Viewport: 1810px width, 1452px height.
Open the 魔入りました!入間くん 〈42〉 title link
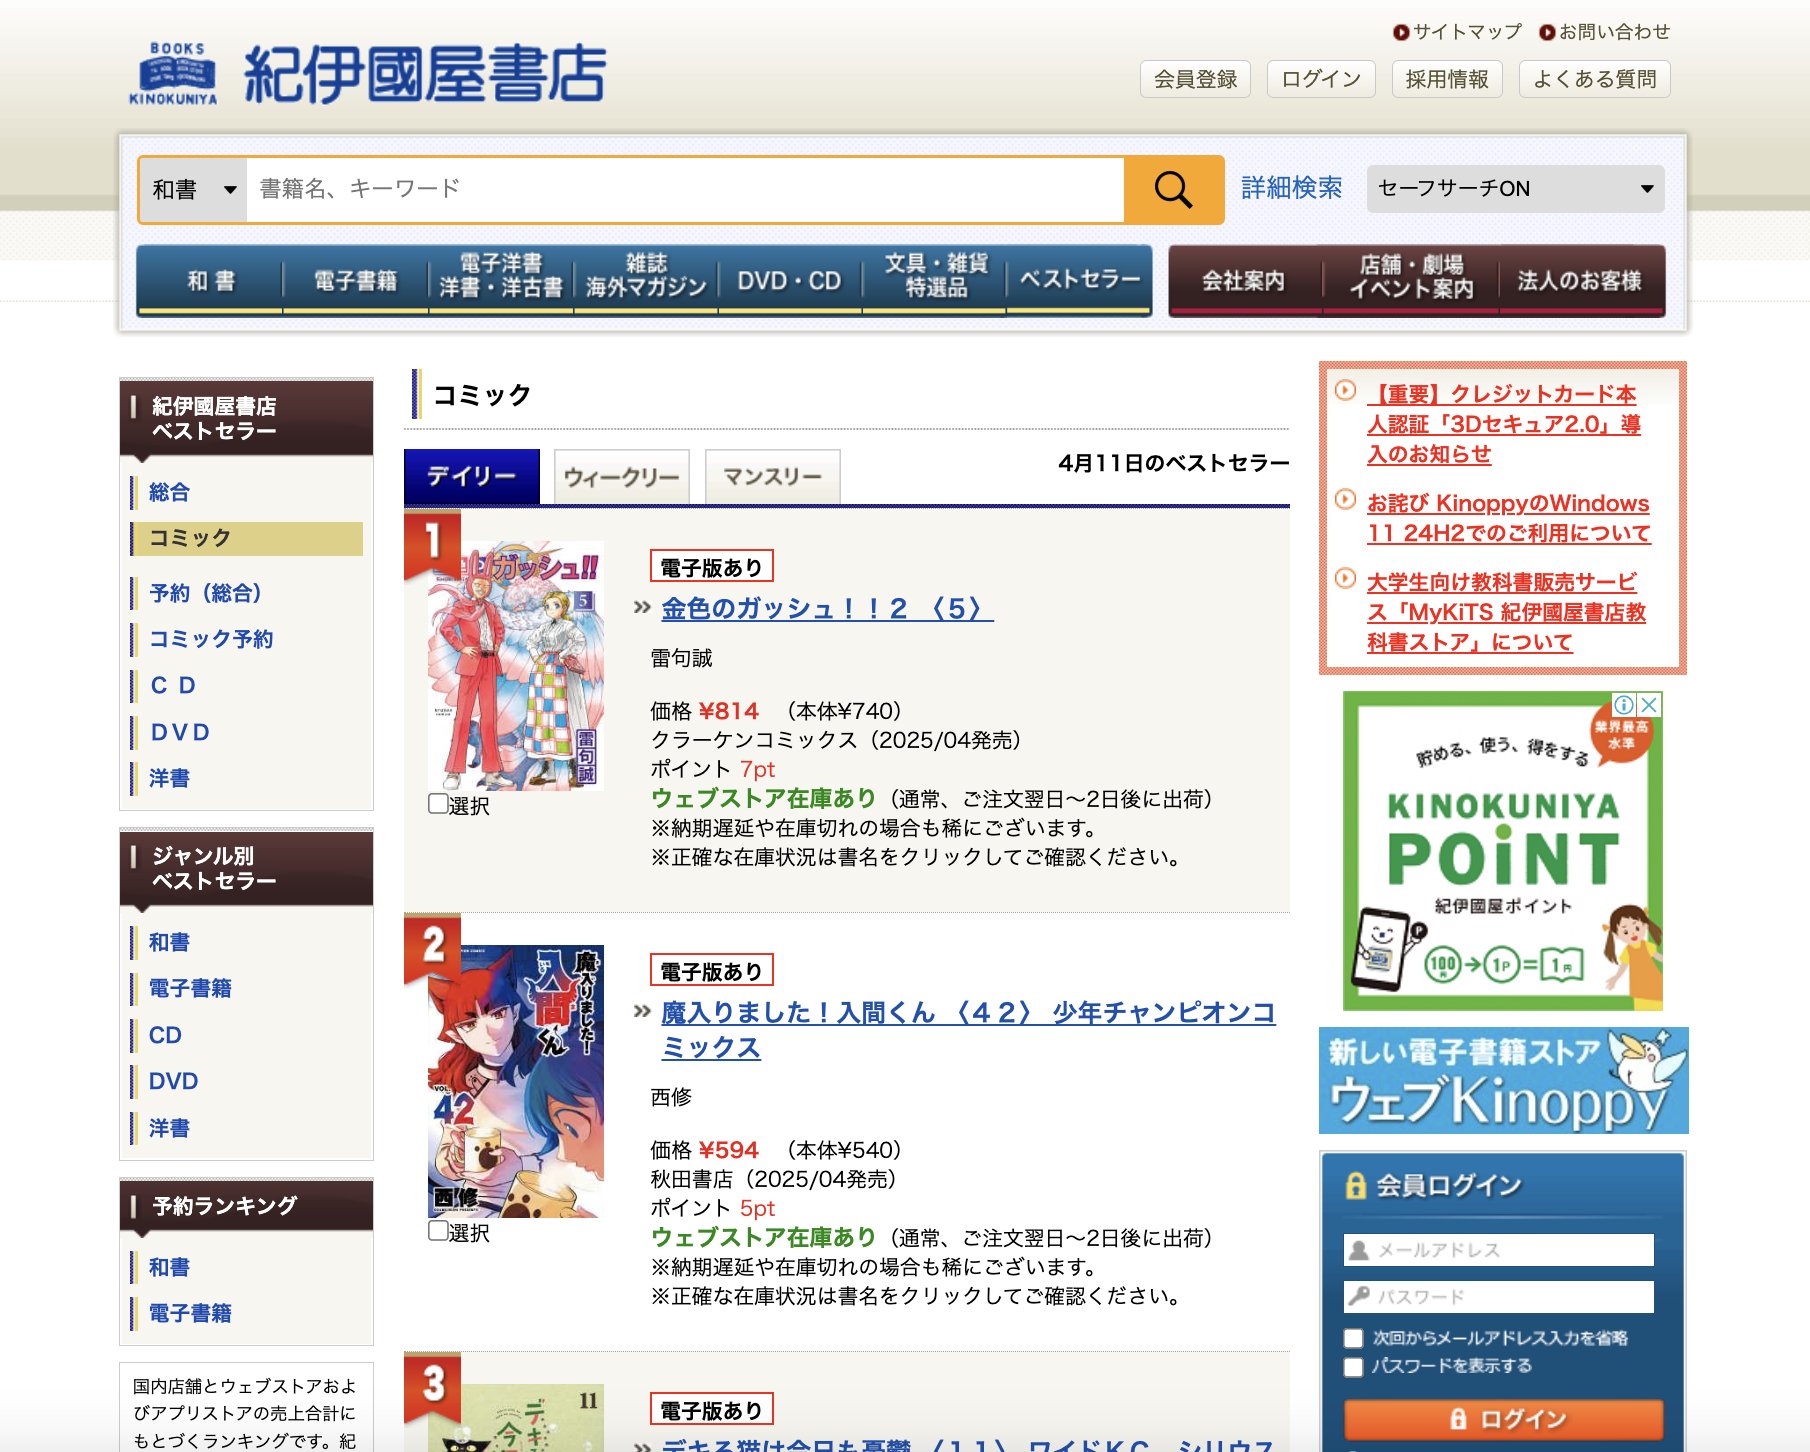968,1030
